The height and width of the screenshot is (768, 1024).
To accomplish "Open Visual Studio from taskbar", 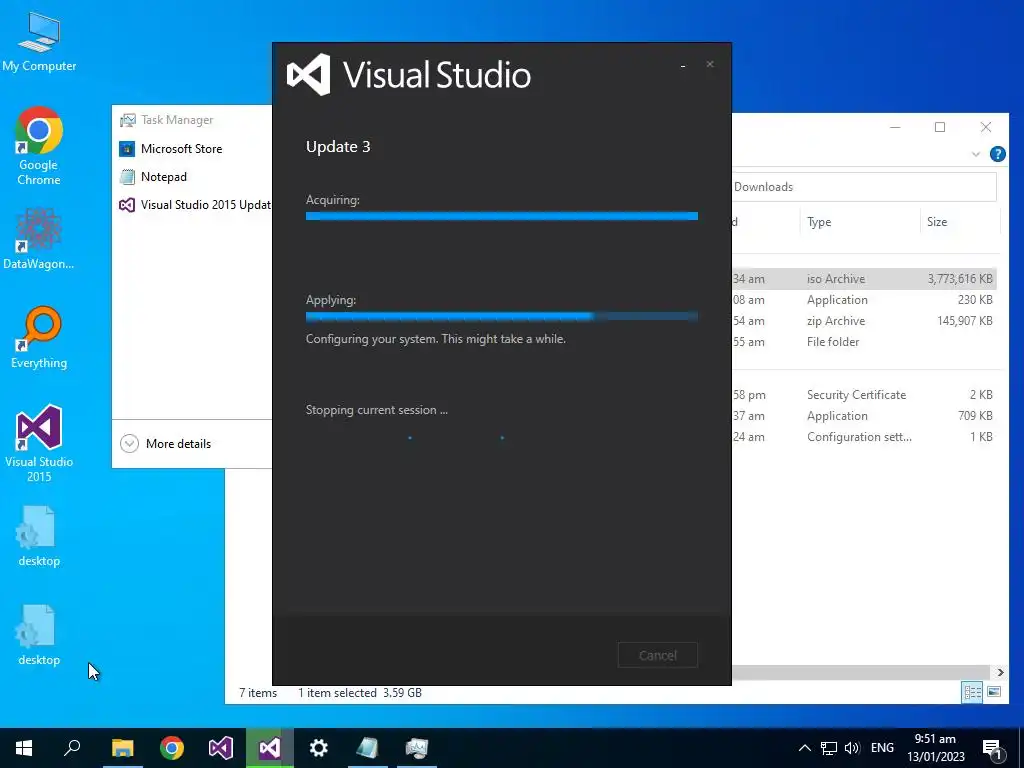I will [x=221, y=748].
